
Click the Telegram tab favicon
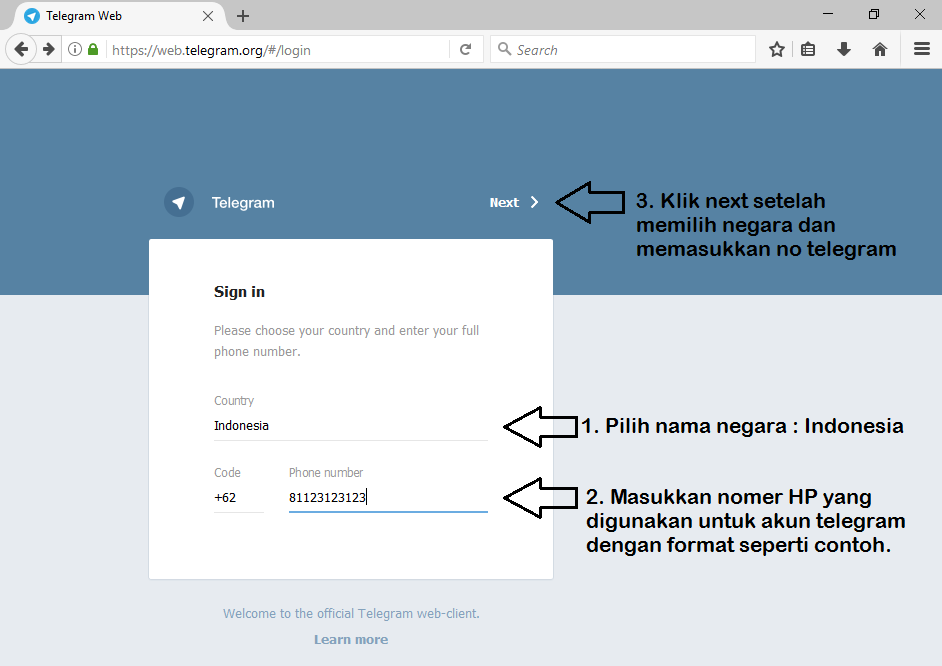coord(32,16)
